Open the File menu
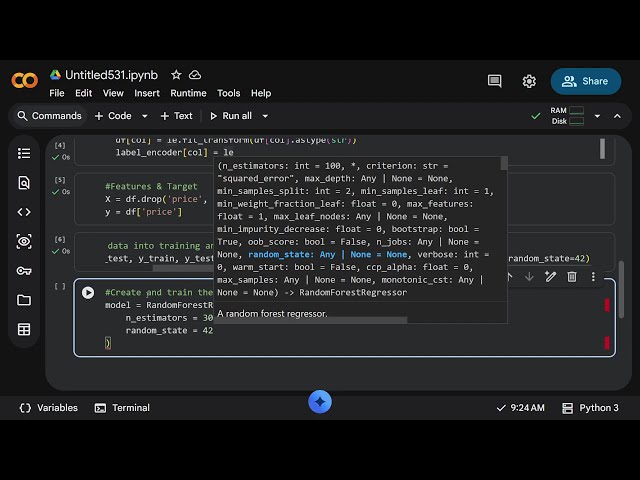 click(x=57, y=93)
